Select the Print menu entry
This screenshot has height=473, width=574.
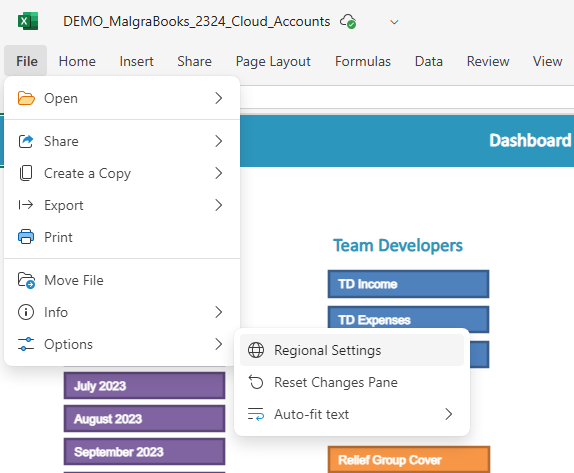122,237
